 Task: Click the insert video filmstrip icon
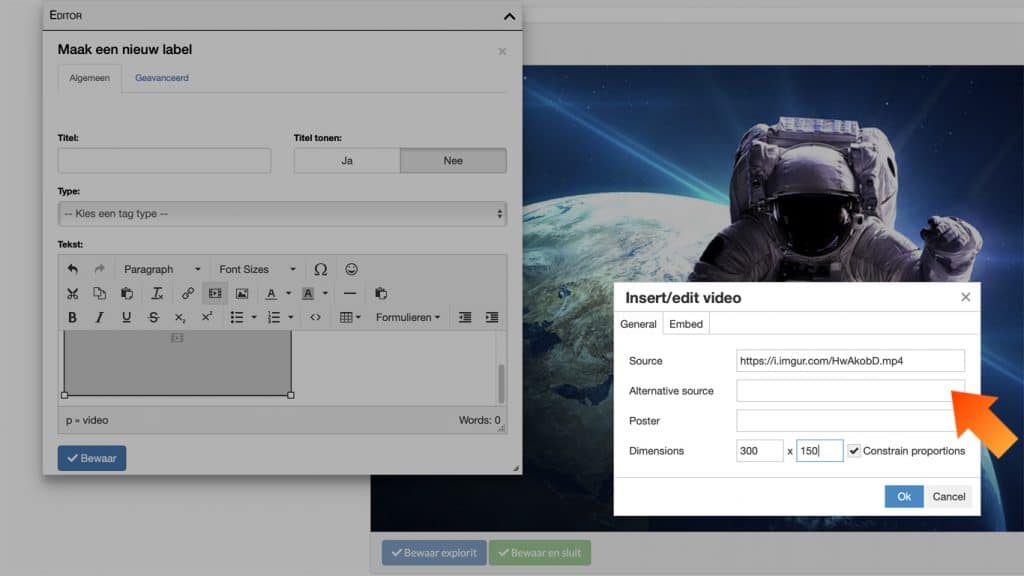pyautogui.click(x=215, y=293)
